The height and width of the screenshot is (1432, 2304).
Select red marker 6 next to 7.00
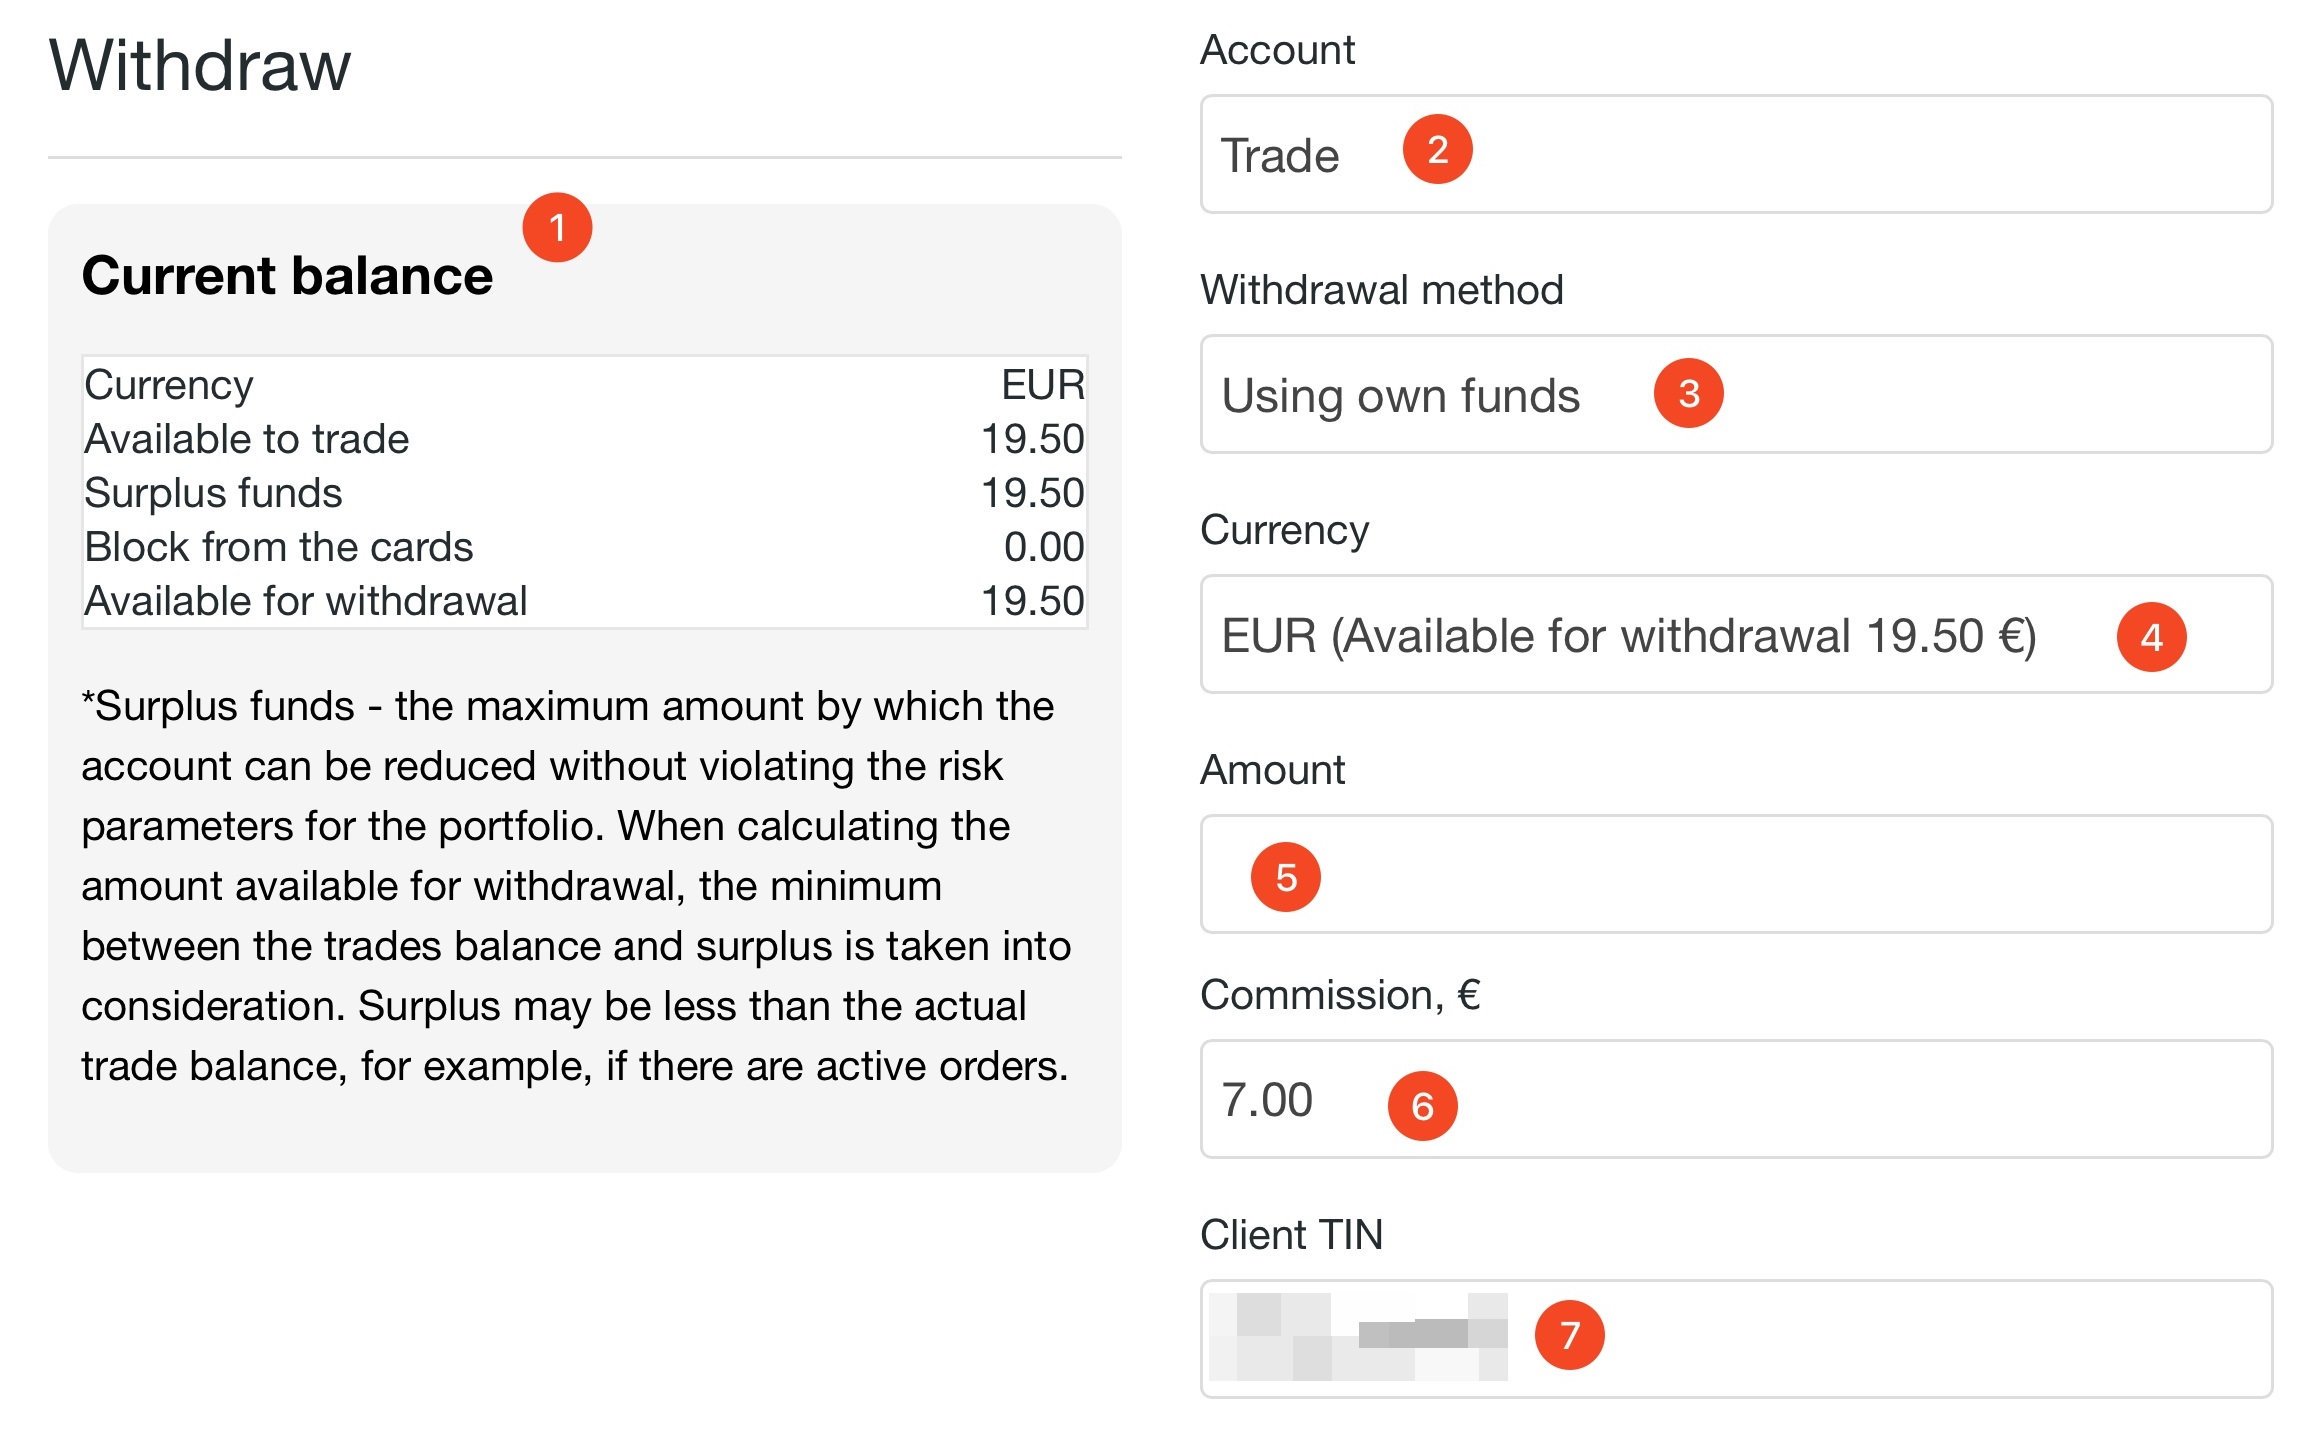coord(1422,1106)
